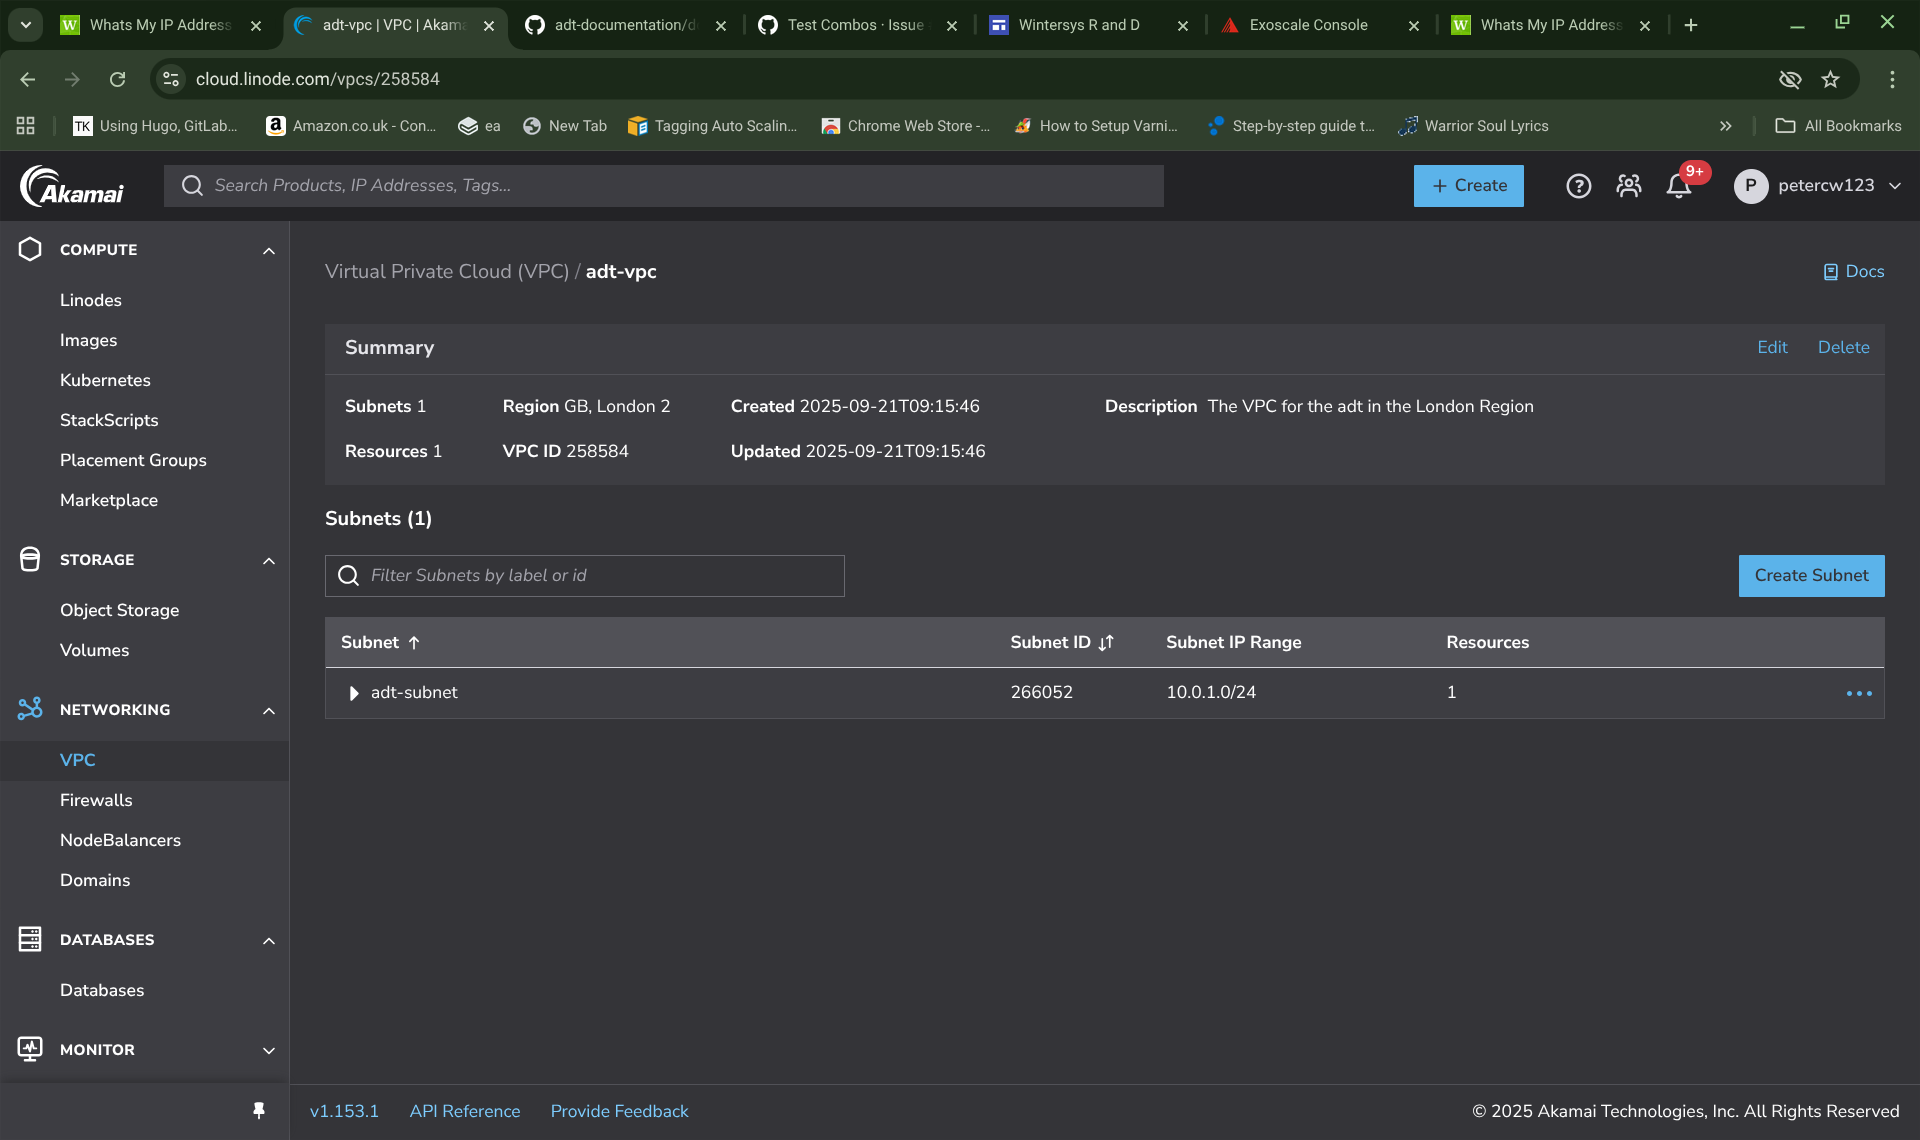Image resolution: width=1920 pixels, height=1140 pixels.
Task: Click the browser reload icon
Action: tap(118, 79)
